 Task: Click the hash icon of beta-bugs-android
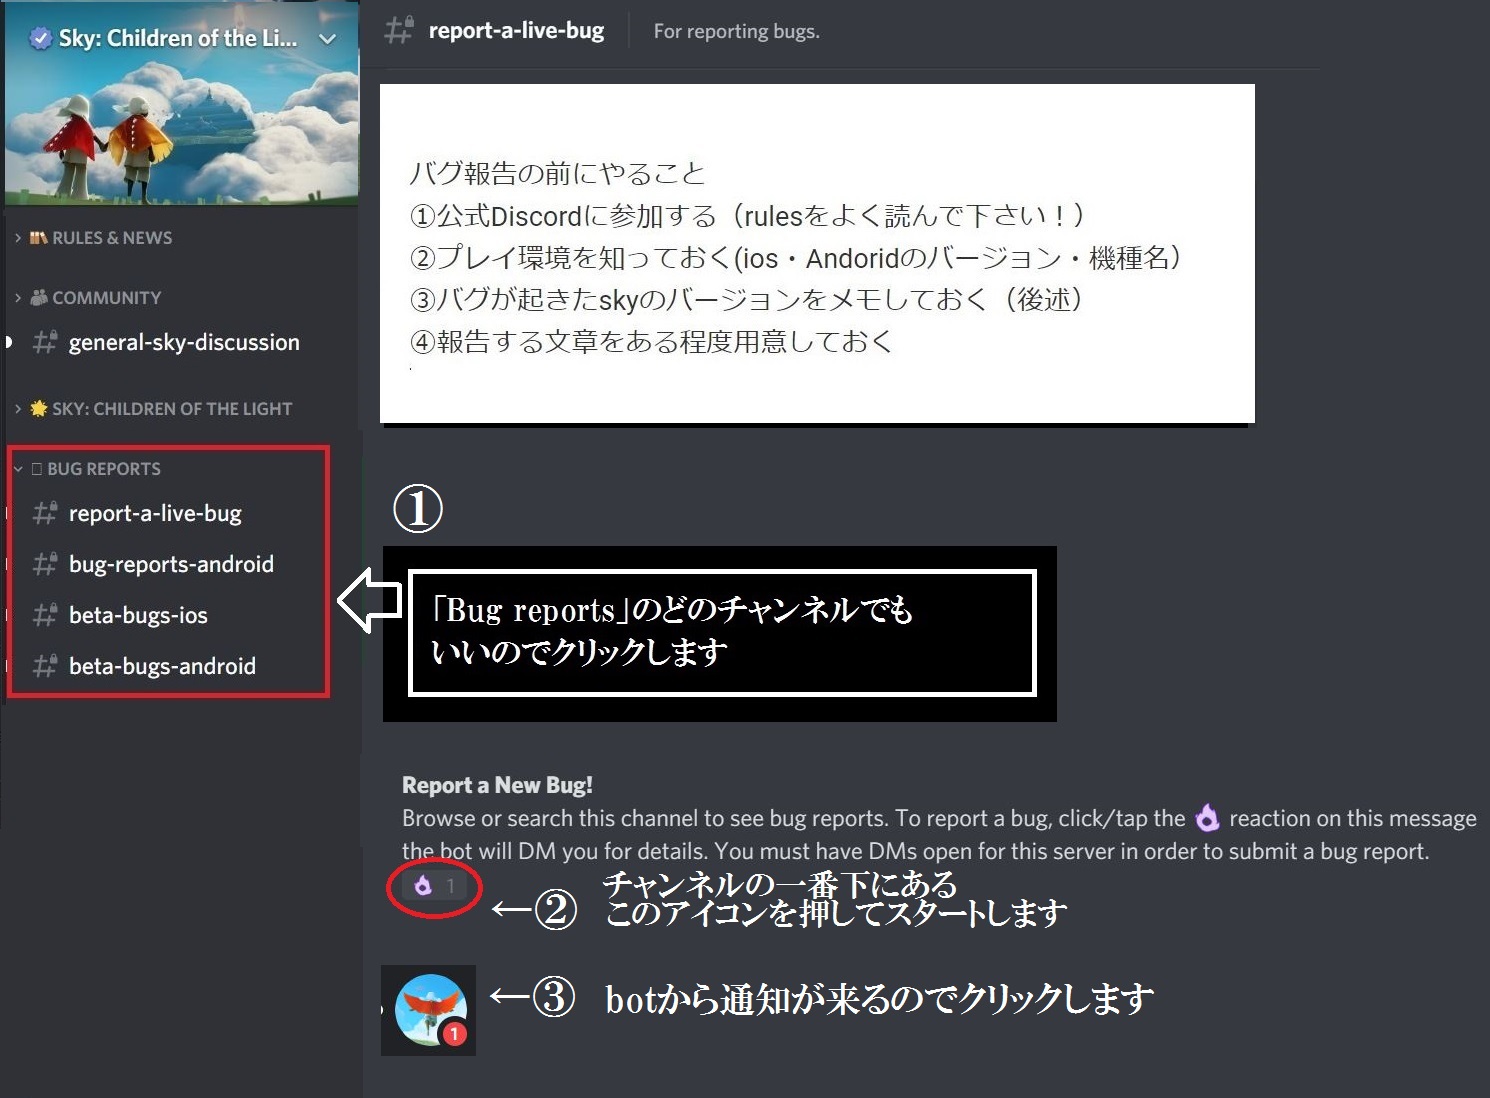[45, 667]
